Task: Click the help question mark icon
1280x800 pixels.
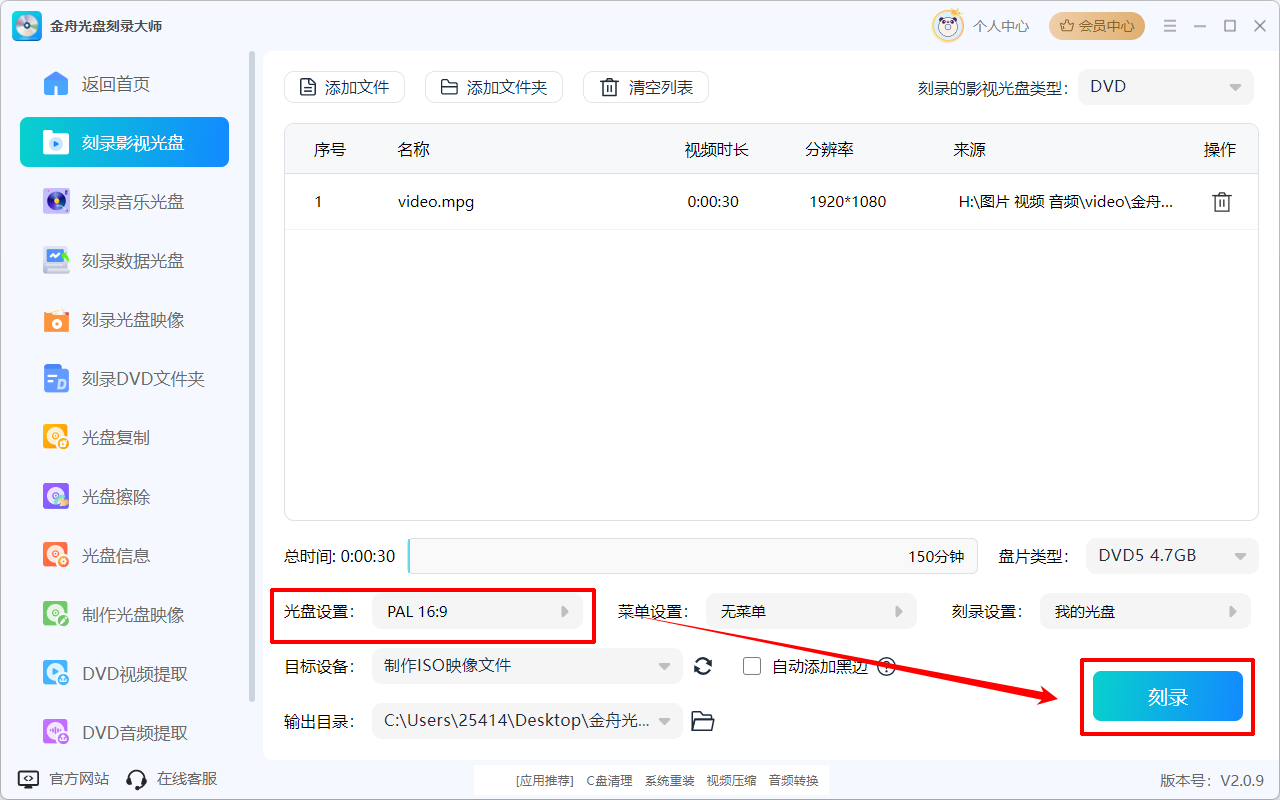Action: click(x=886, y=667)
